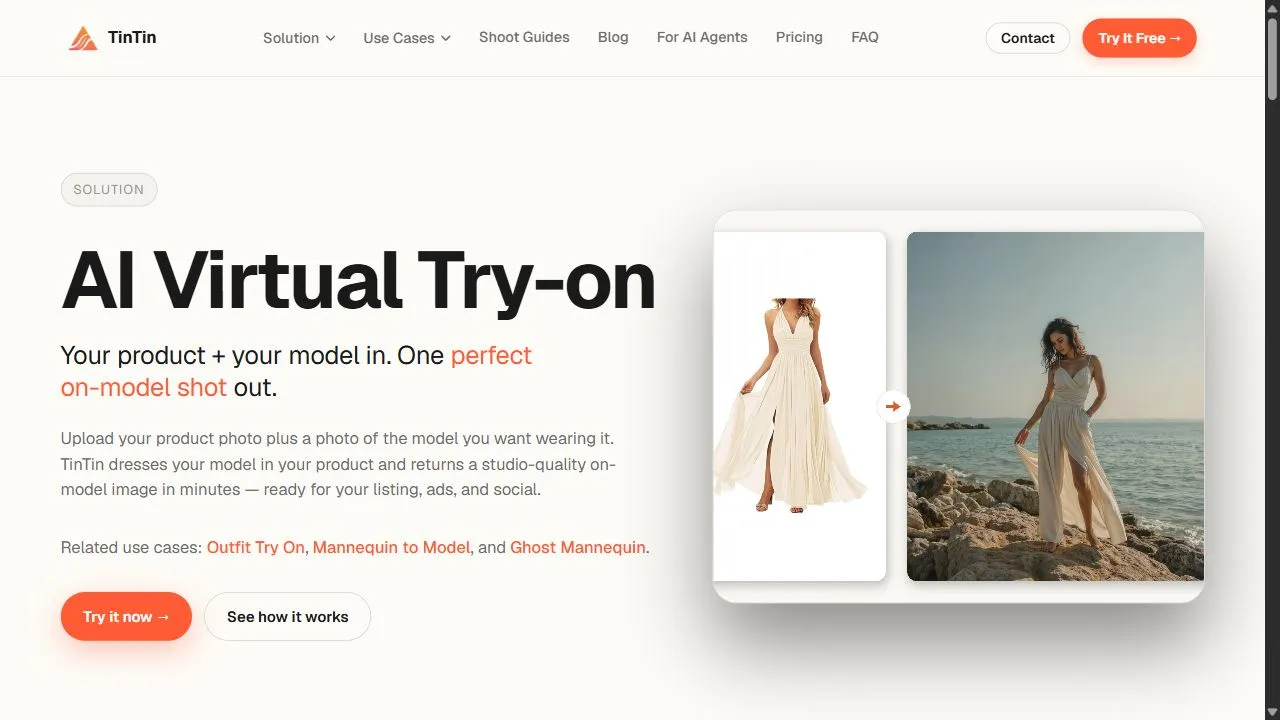Click the 'perfect on-model shot' orange text
Image resolution: width=1280 pixels, height=720 pixels.
[296, 371]
